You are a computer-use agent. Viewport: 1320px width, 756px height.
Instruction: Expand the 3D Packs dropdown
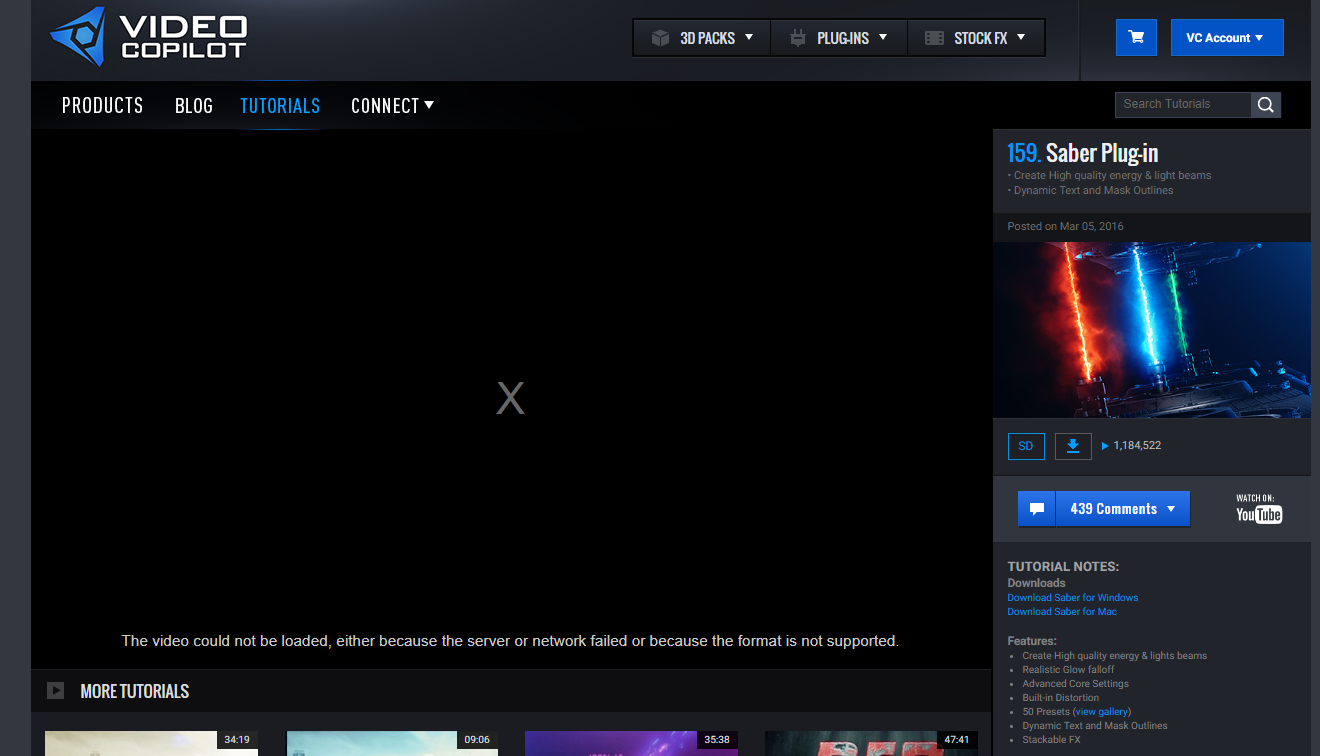[x=702, y=38]
